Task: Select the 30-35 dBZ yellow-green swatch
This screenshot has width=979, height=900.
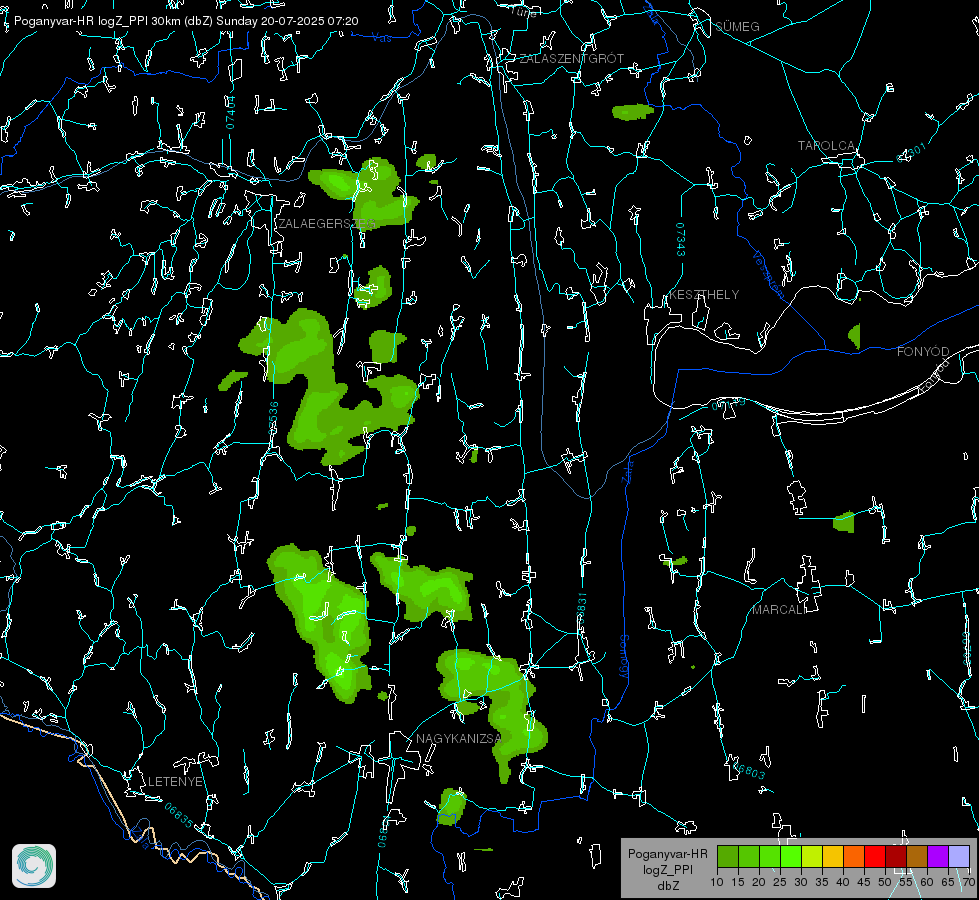Action: (812, 856)
